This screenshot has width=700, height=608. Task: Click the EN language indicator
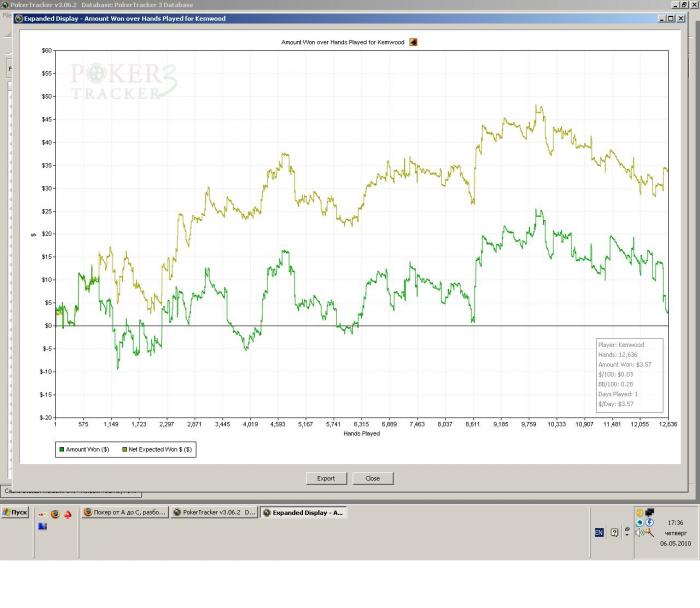[x=600, y=532]
